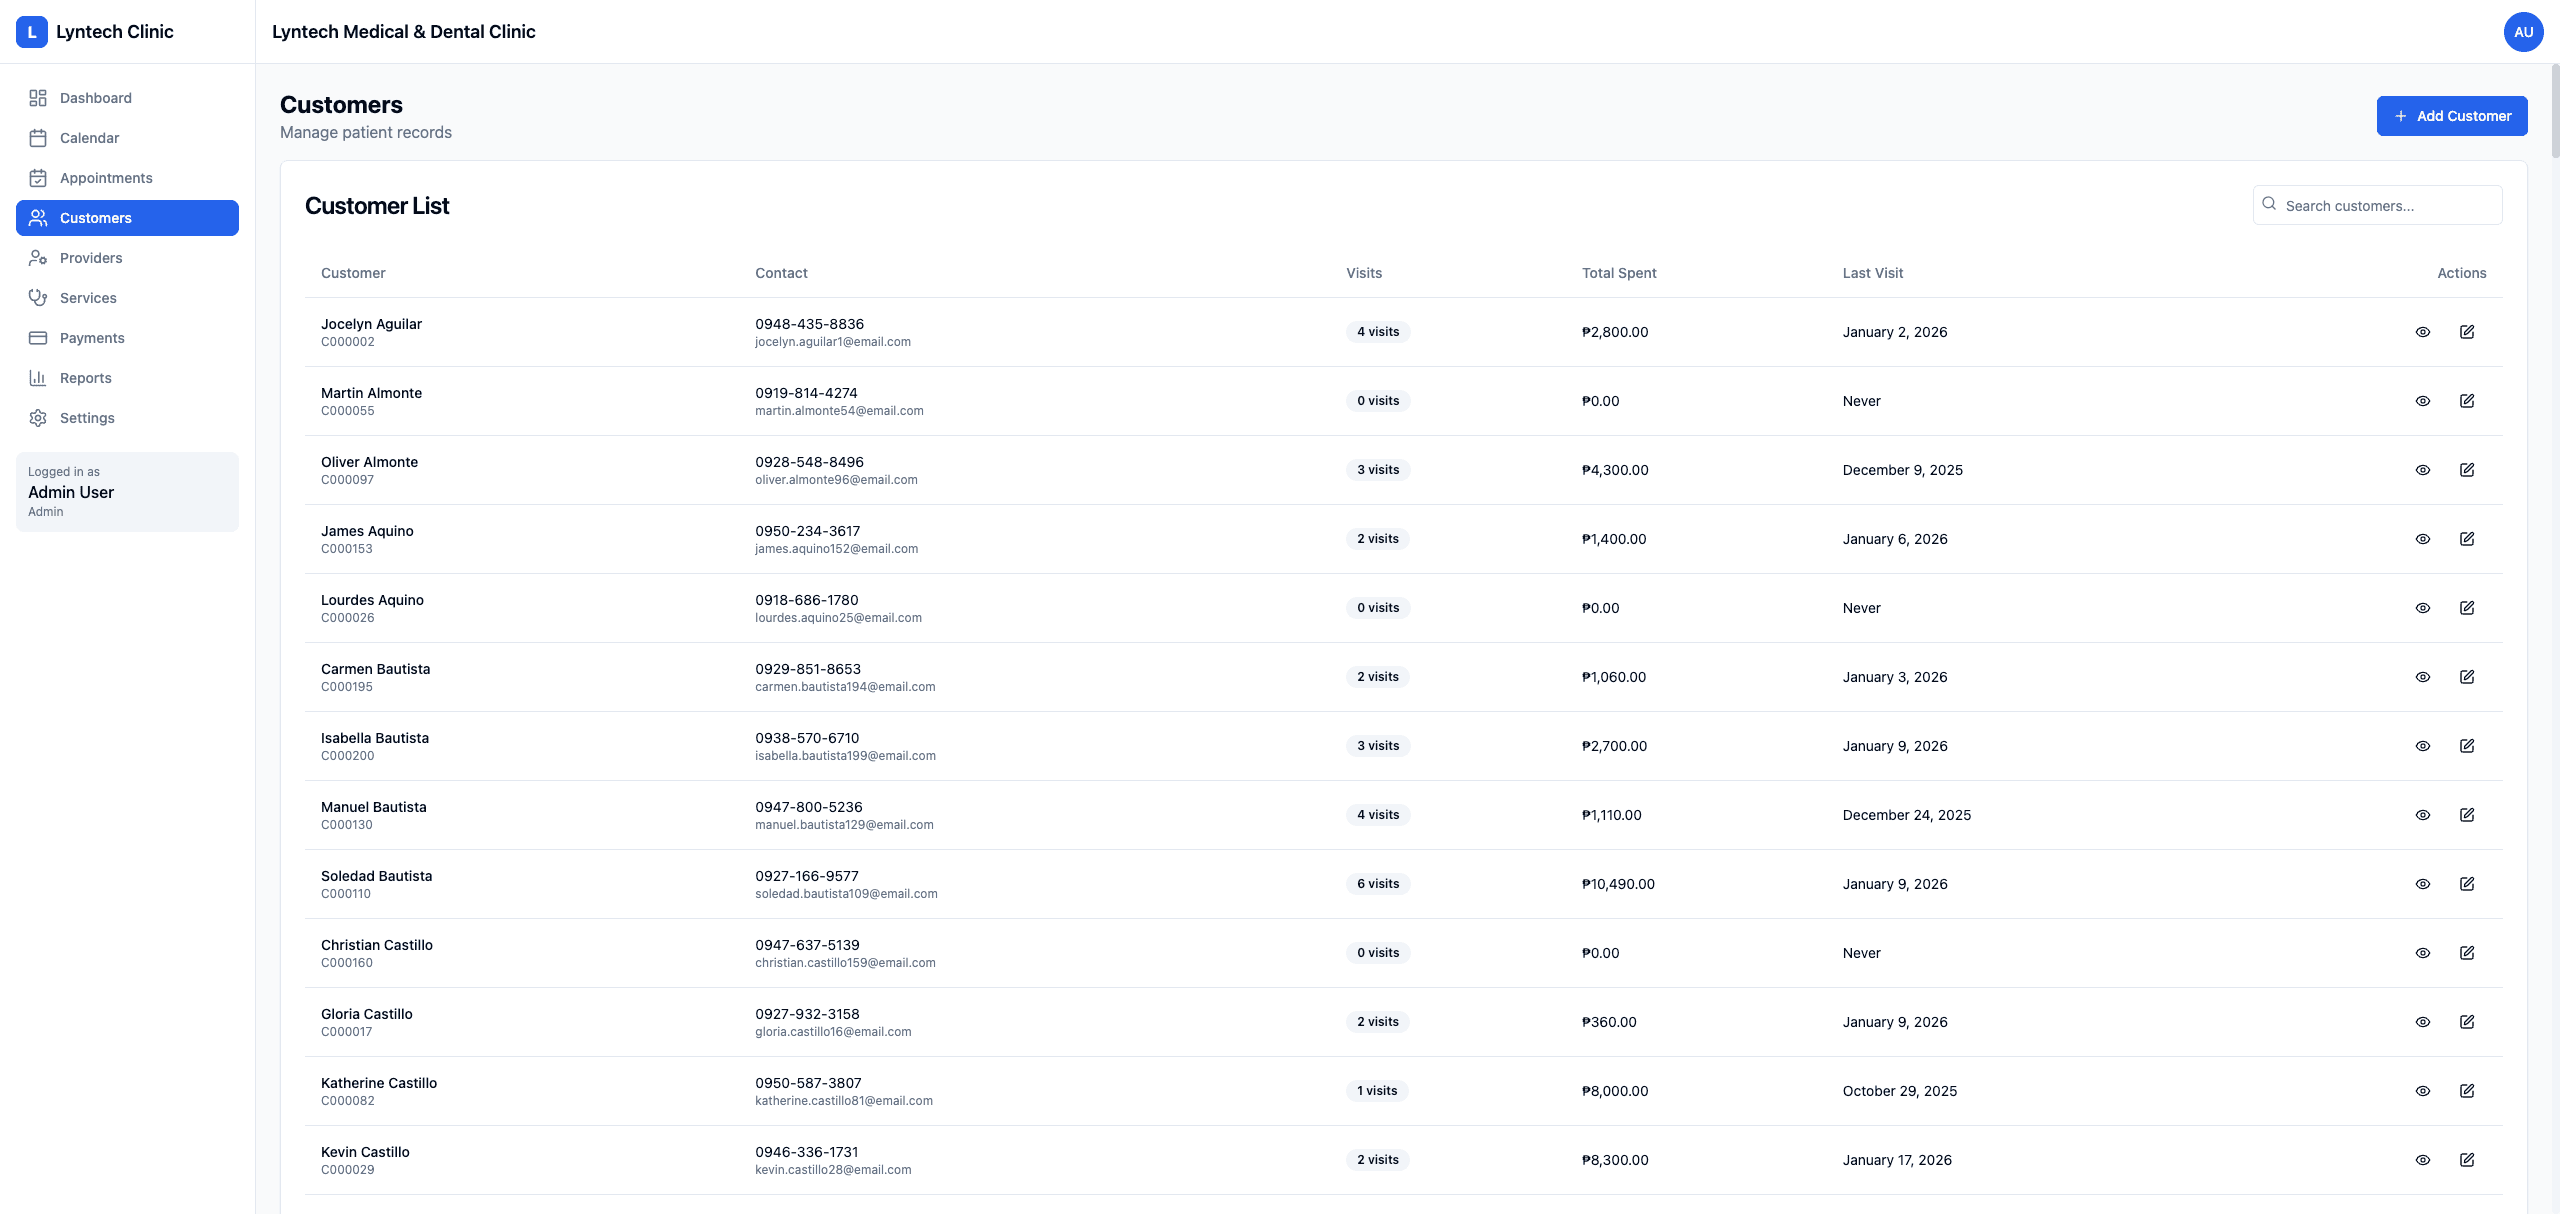Open the Services page
This screenshot has width=2560, height=1214.
(x=127, y=298)
